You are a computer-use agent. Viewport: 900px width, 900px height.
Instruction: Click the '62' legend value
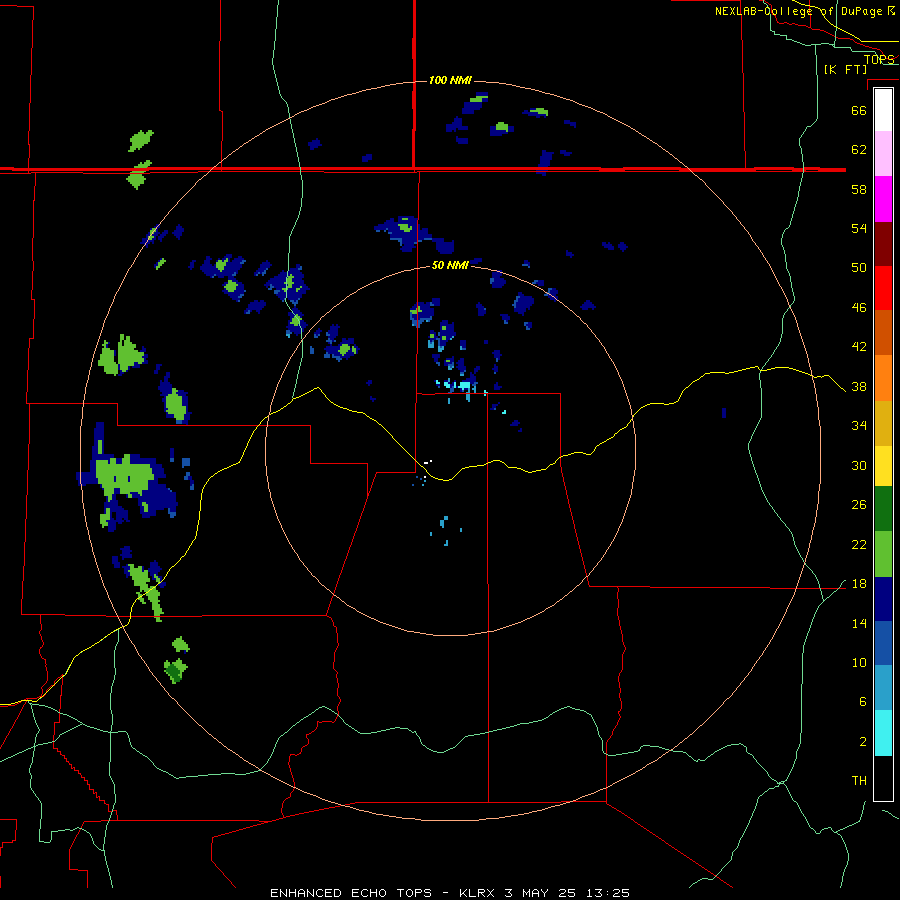859,150
